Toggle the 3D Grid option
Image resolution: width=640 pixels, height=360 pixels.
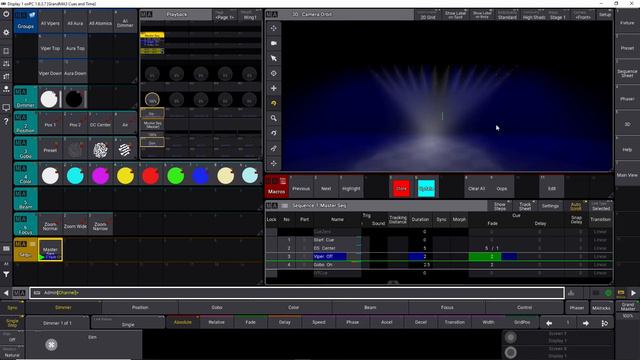427,15
